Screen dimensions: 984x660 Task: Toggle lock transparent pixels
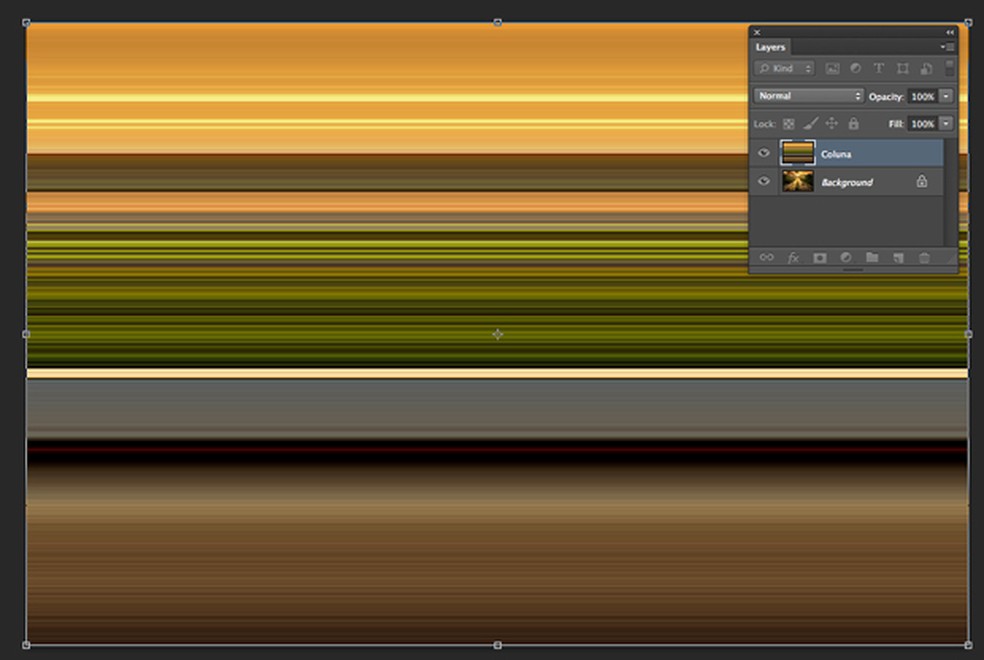tap(788, 124)
